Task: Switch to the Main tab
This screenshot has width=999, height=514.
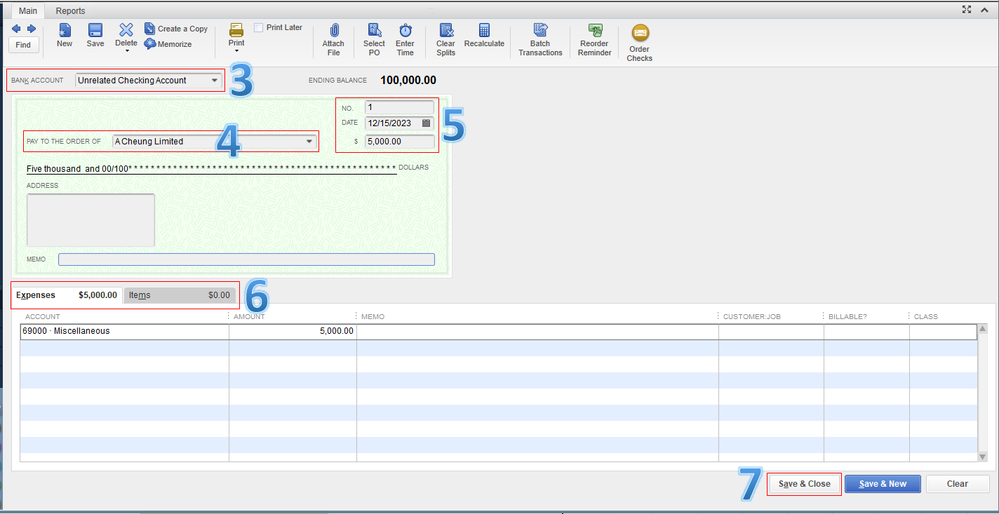Action: coord(27,11)
